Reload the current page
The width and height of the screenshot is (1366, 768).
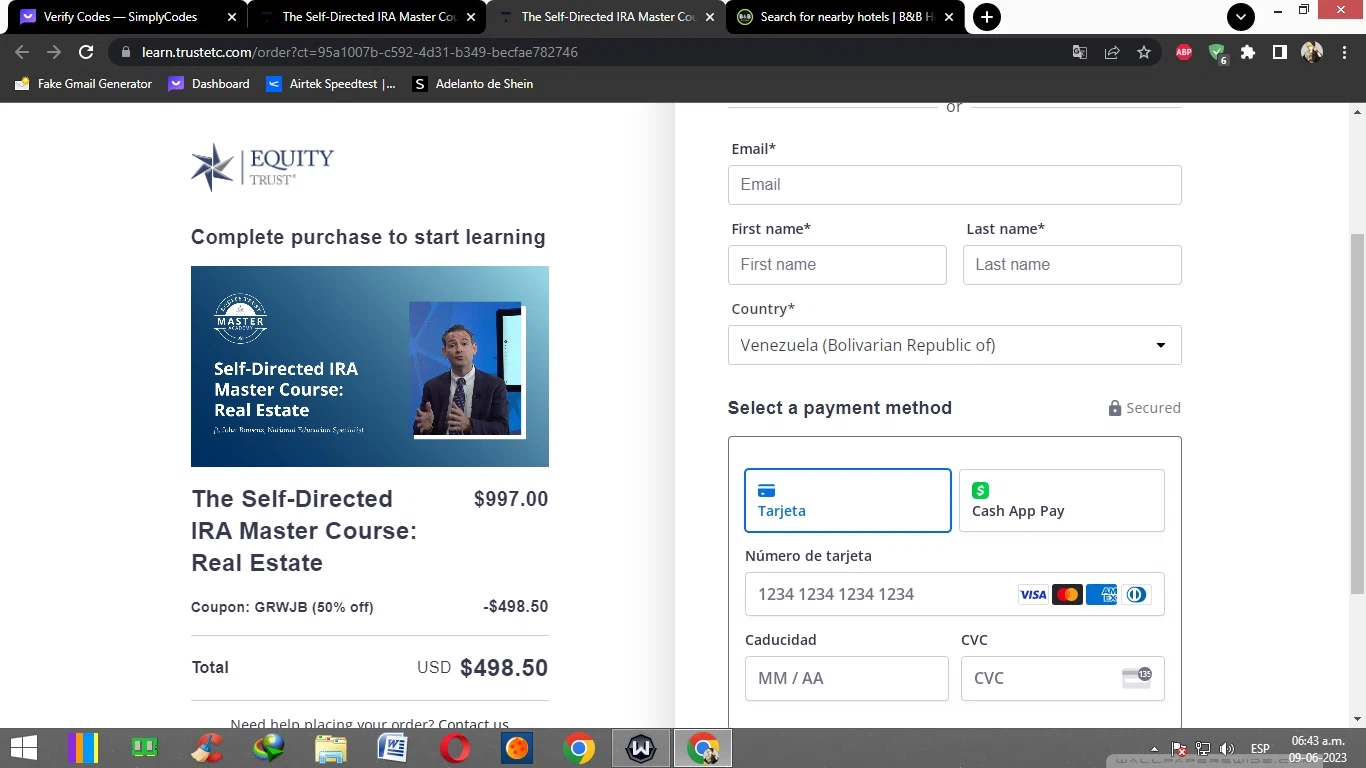pos(86,52)
